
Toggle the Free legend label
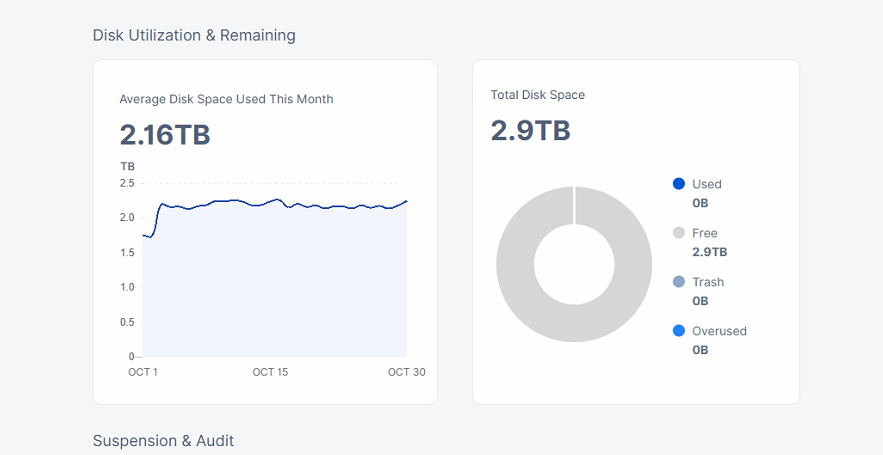(705, 233)
